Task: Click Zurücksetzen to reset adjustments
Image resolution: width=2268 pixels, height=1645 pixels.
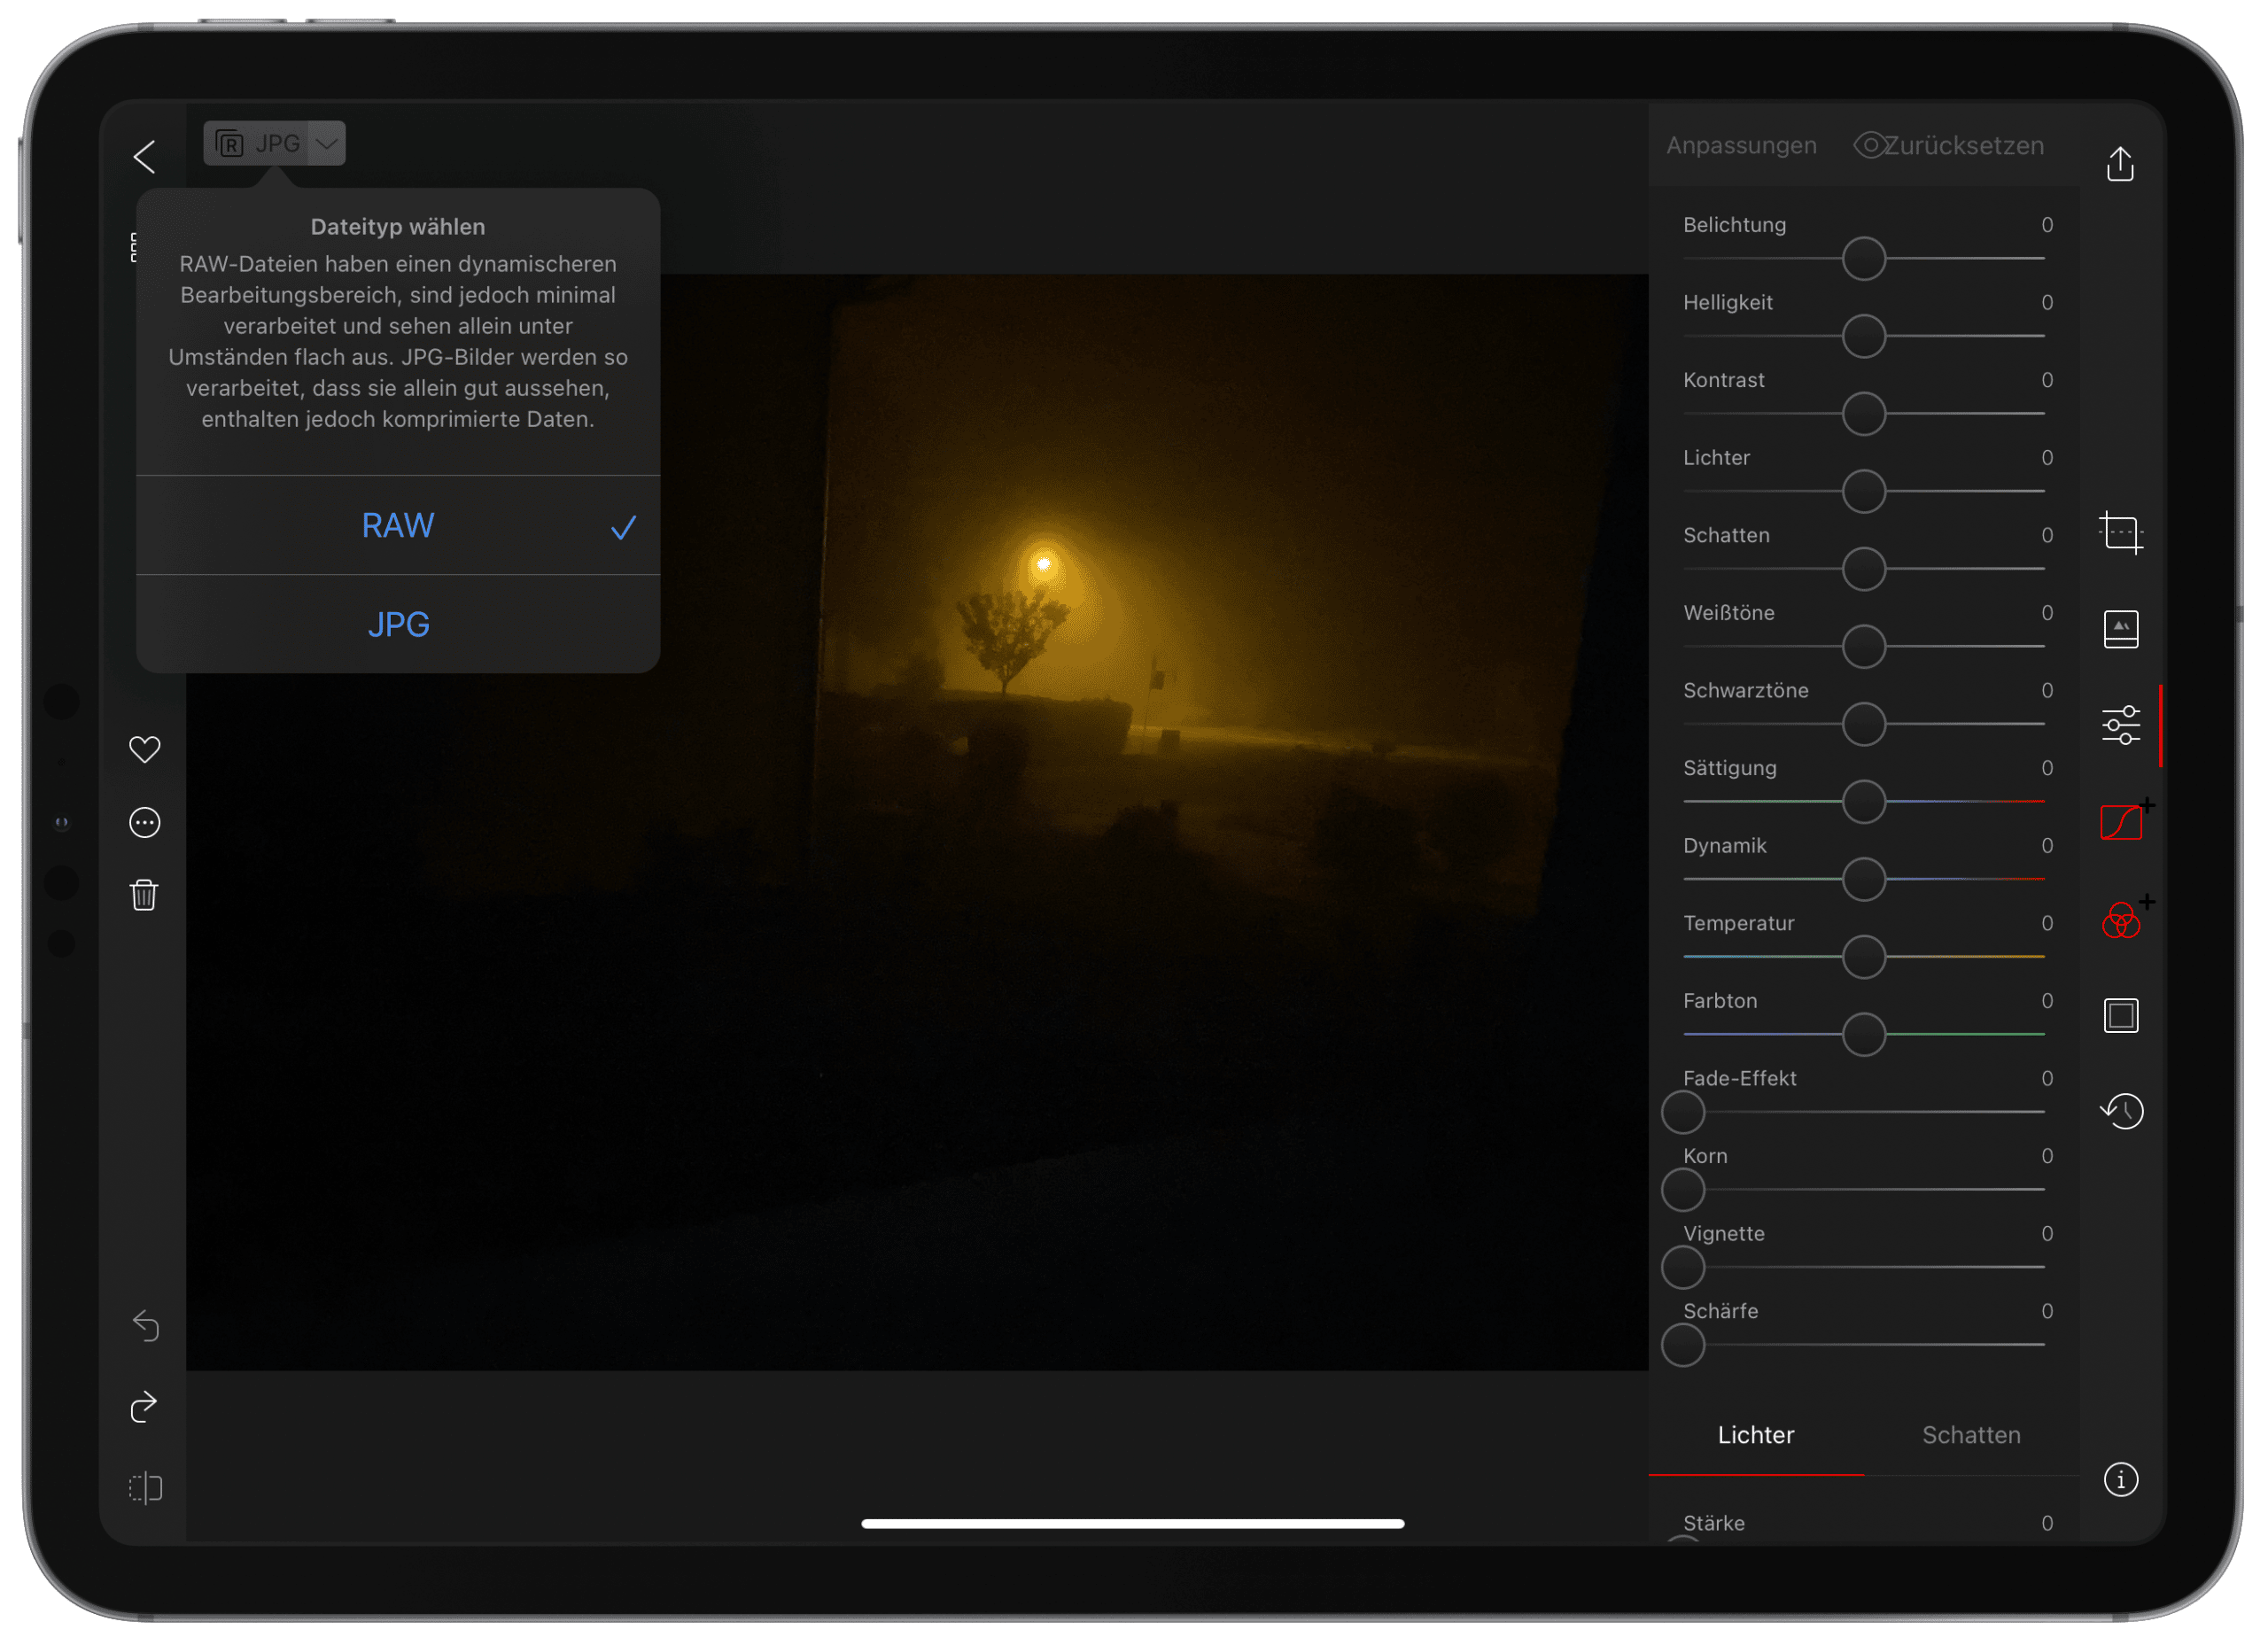Action: click(1963, 146)
